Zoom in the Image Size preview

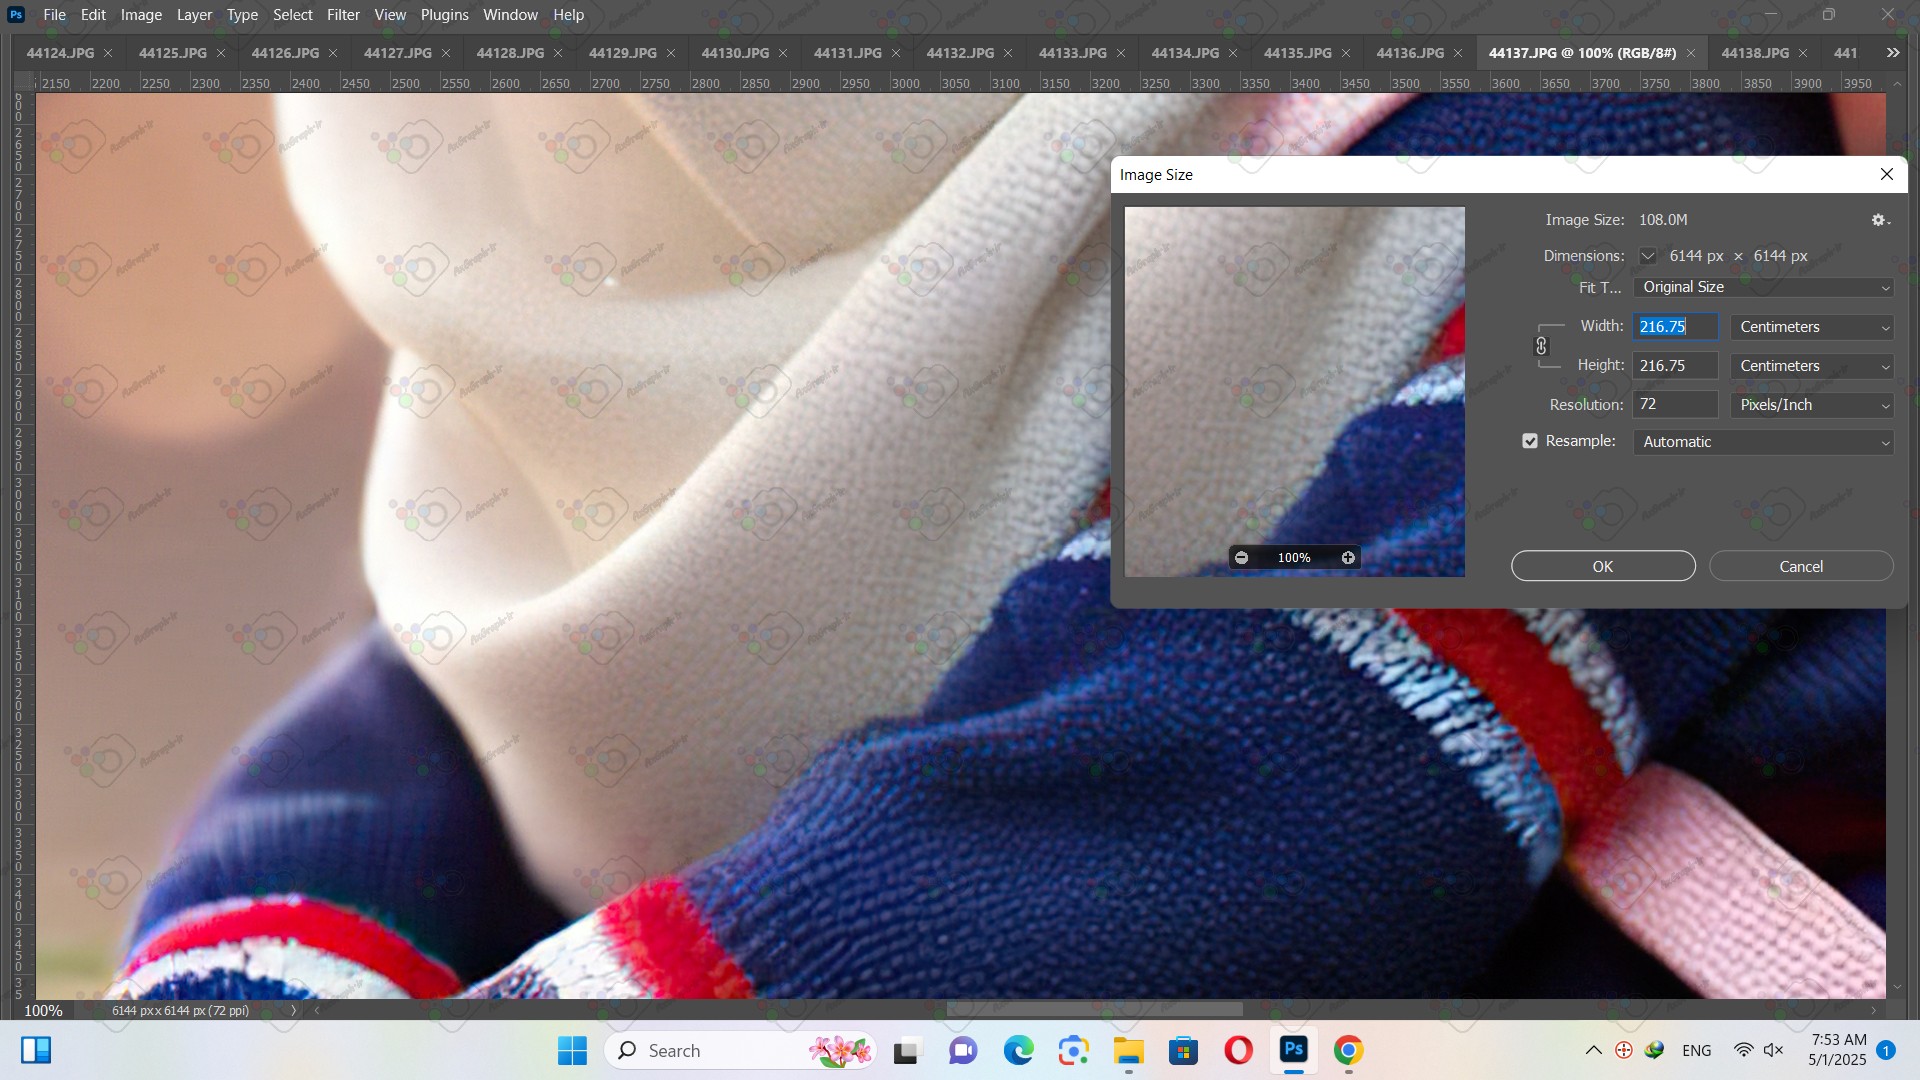click(1348, 558)
